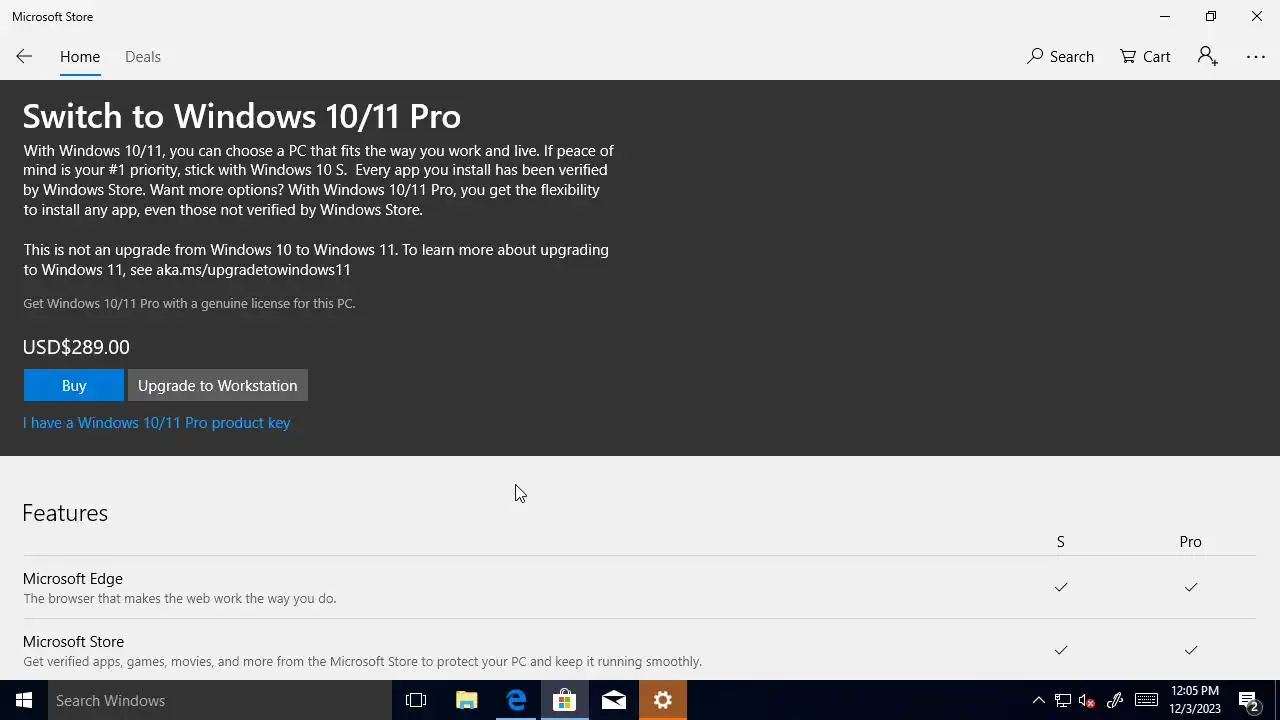Open the See more ellipsis menu

click(x=1256, y=57)
